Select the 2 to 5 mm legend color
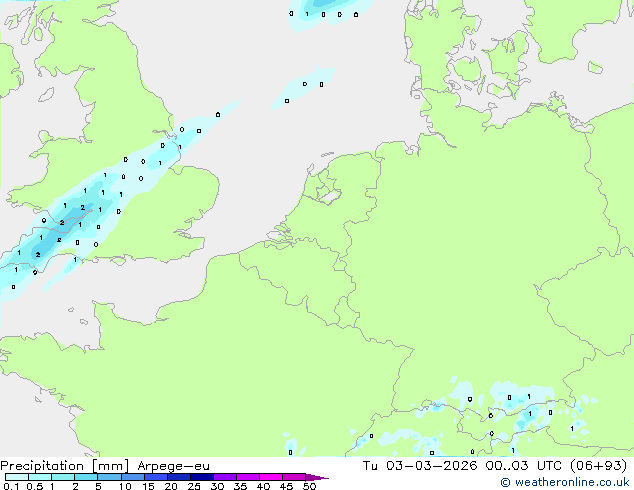The height and width of the screenshot is (490, 634). (86, 477)
